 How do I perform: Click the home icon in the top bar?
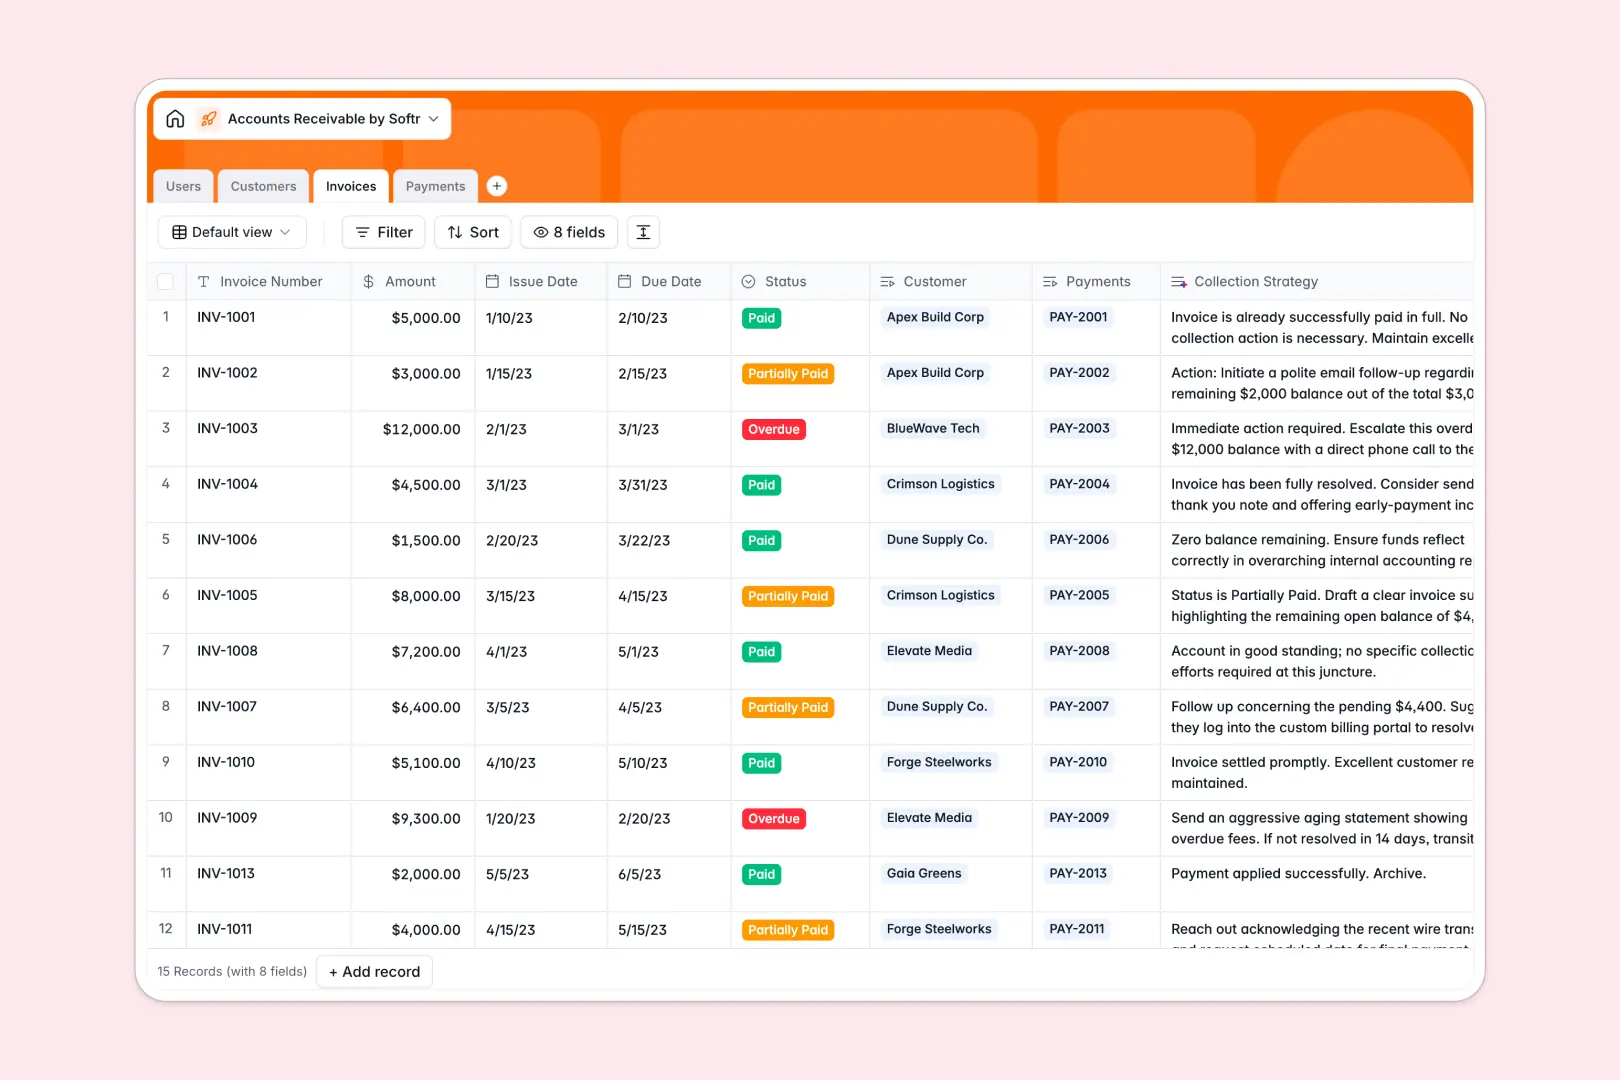(x=175, y=118)
